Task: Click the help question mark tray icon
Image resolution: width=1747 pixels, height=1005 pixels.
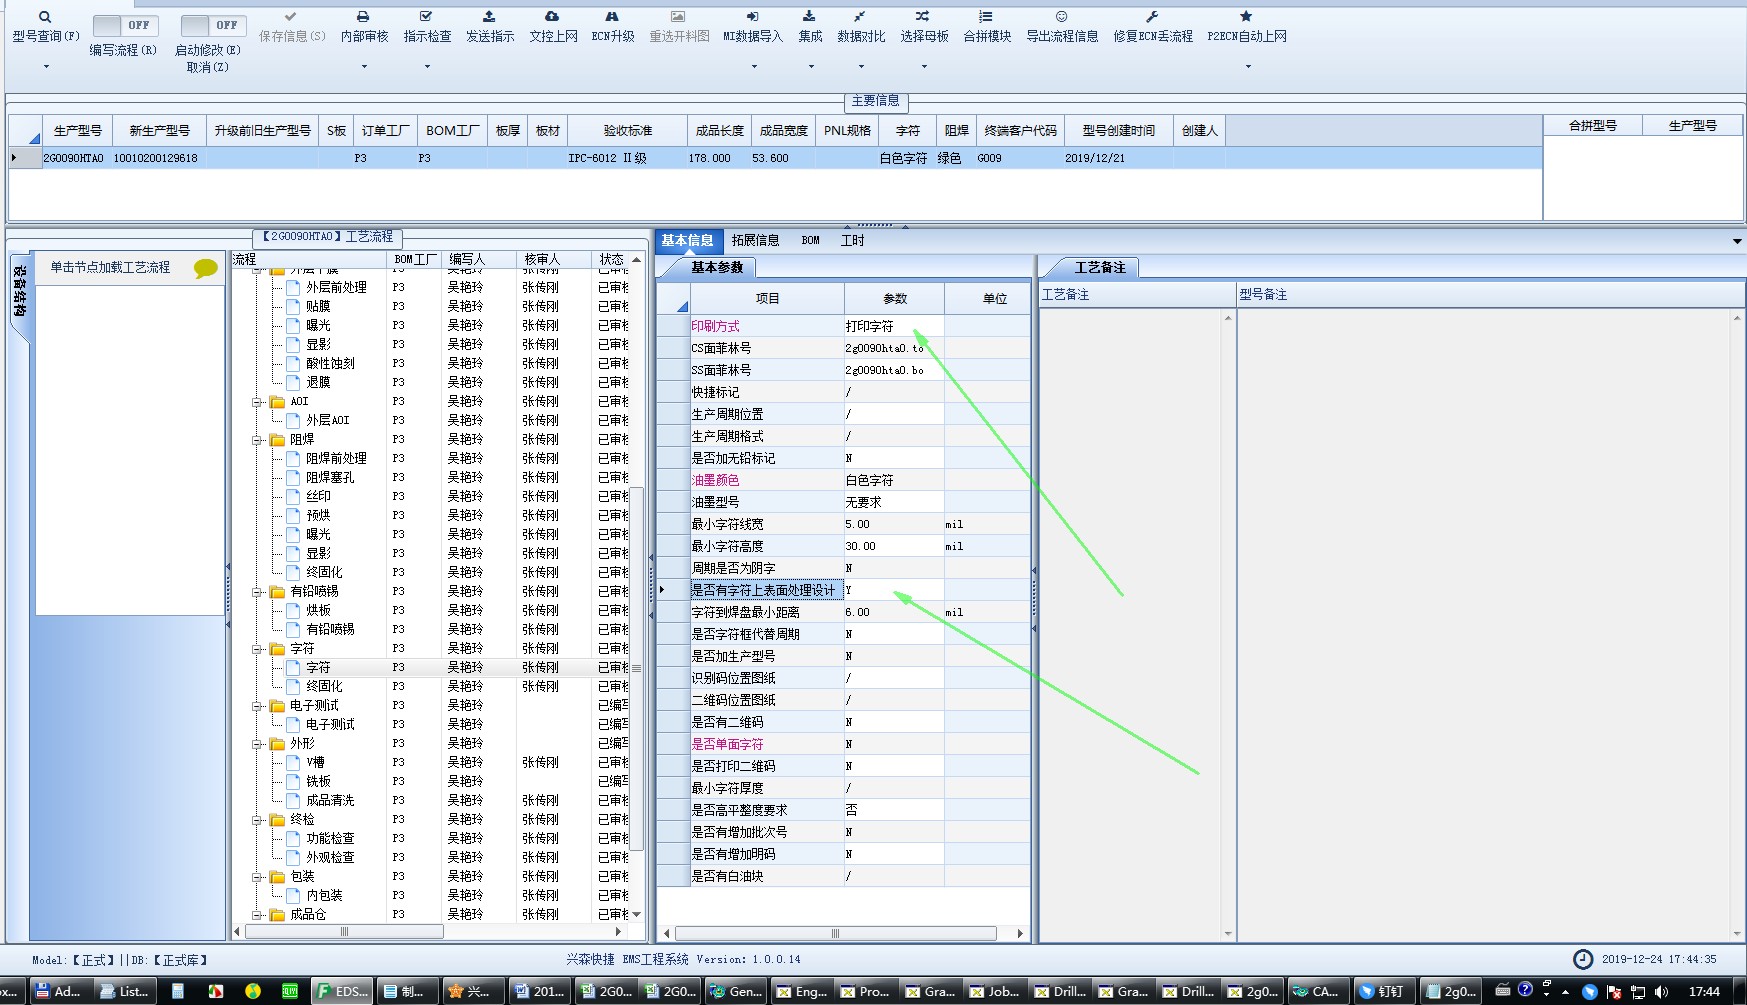Action: click(1524, 989)
